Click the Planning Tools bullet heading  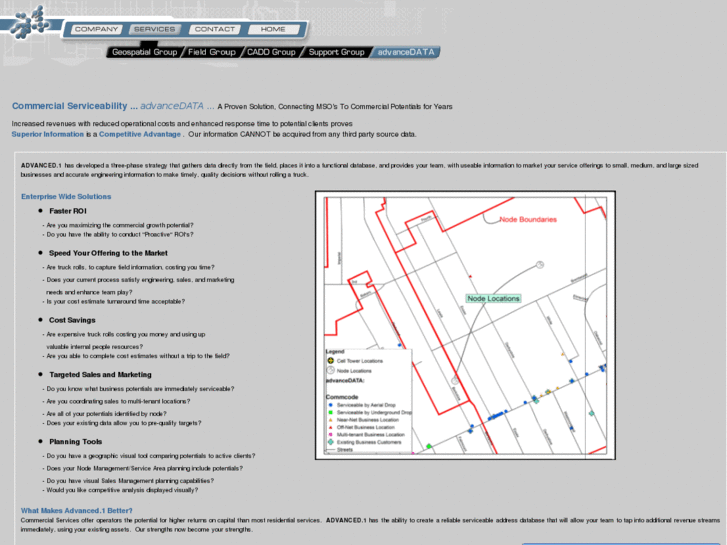click(76, 442)
